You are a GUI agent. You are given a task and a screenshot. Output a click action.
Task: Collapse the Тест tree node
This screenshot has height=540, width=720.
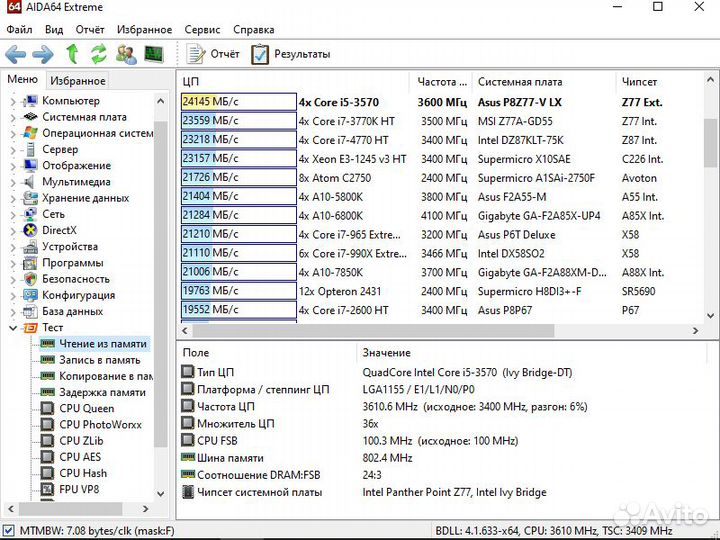click(13, 328)
